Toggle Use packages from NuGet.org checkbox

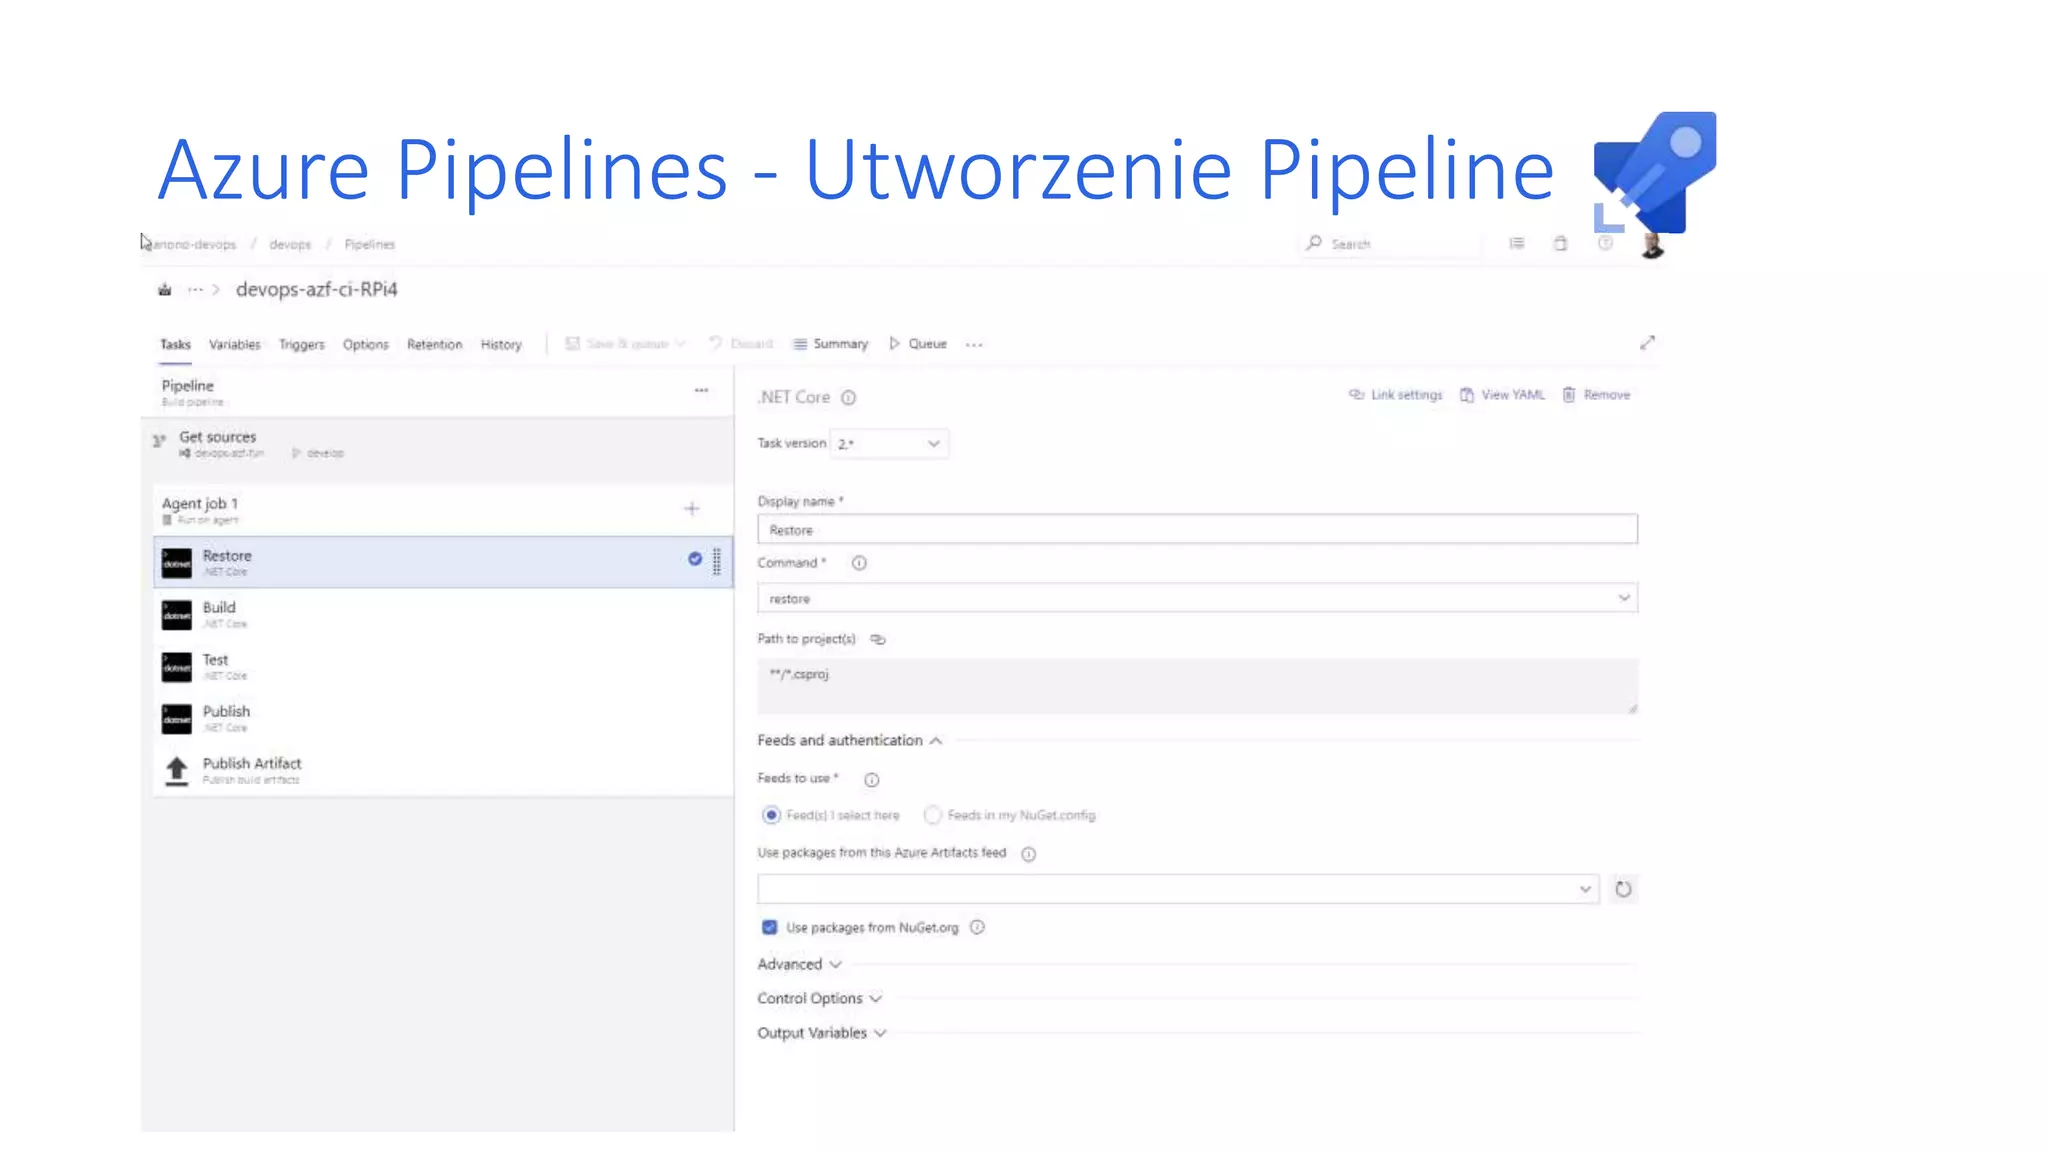tap(769, 927)
